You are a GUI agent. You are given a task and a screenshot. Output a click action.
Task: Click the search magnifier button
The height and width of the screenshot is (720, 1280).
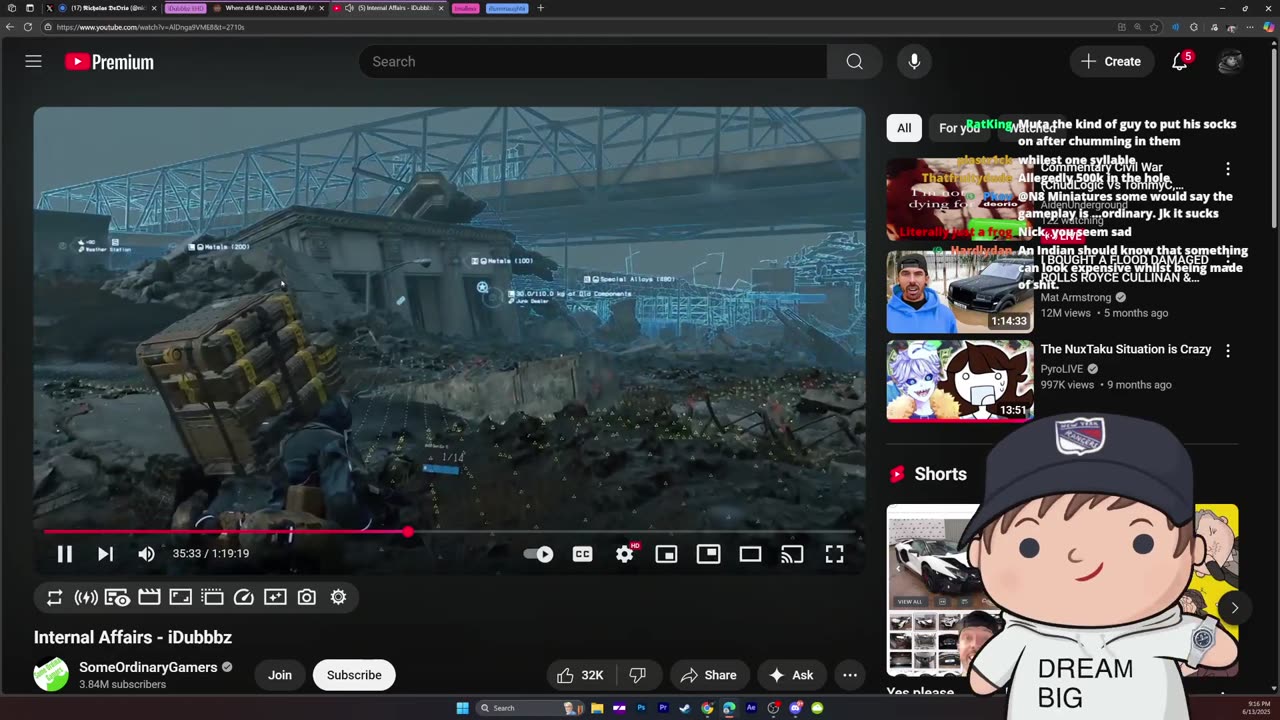854,61
